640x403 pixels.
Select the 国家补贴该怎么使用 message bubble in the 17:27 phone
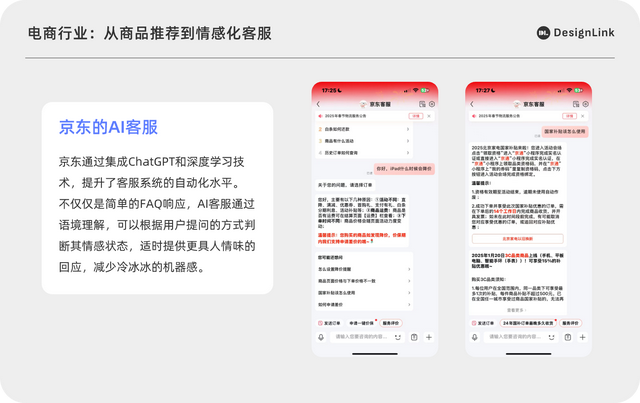tap(565, 131)
